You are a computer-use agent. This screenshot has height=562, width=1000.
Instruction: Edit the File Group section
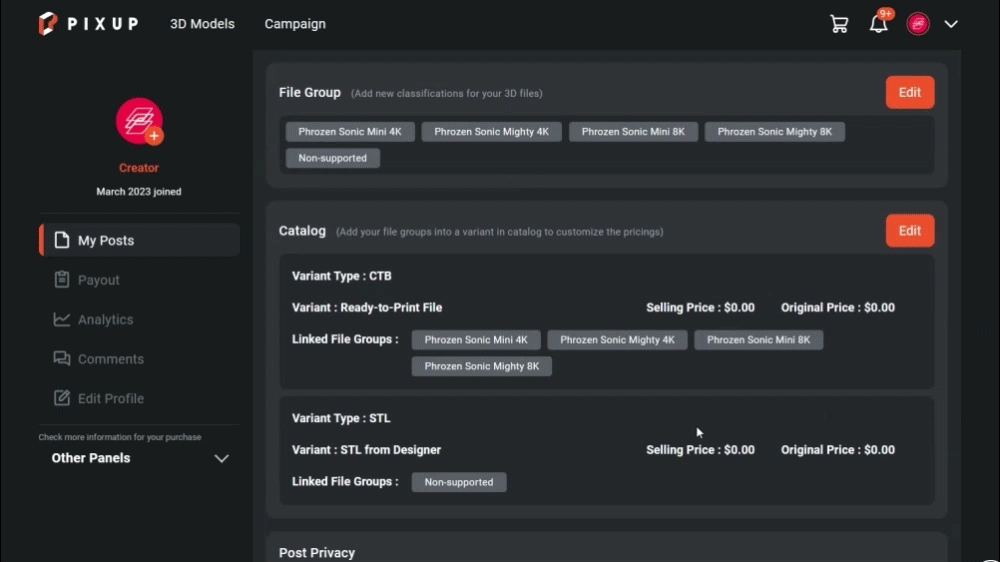(x=909, y=92)
